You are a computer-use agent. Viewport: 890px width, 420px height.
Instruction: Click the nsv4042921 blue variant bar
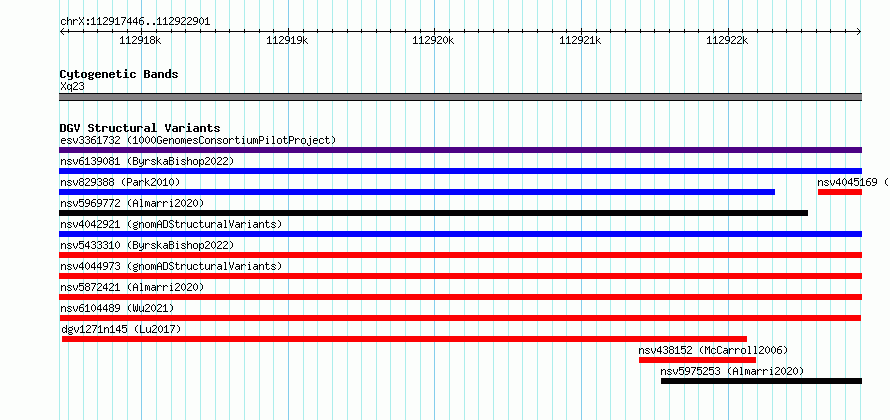pos(460,234)
